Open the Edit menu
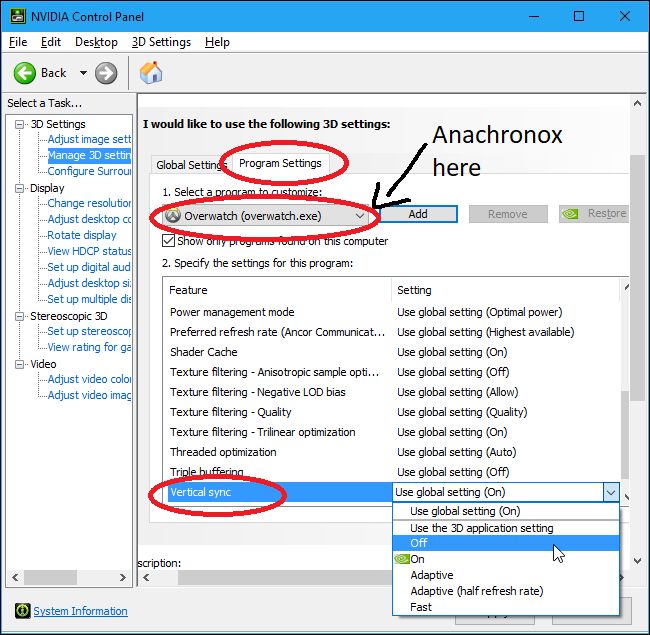The width and height of the screenshot is (650, 635). click(x=51, y=42)
